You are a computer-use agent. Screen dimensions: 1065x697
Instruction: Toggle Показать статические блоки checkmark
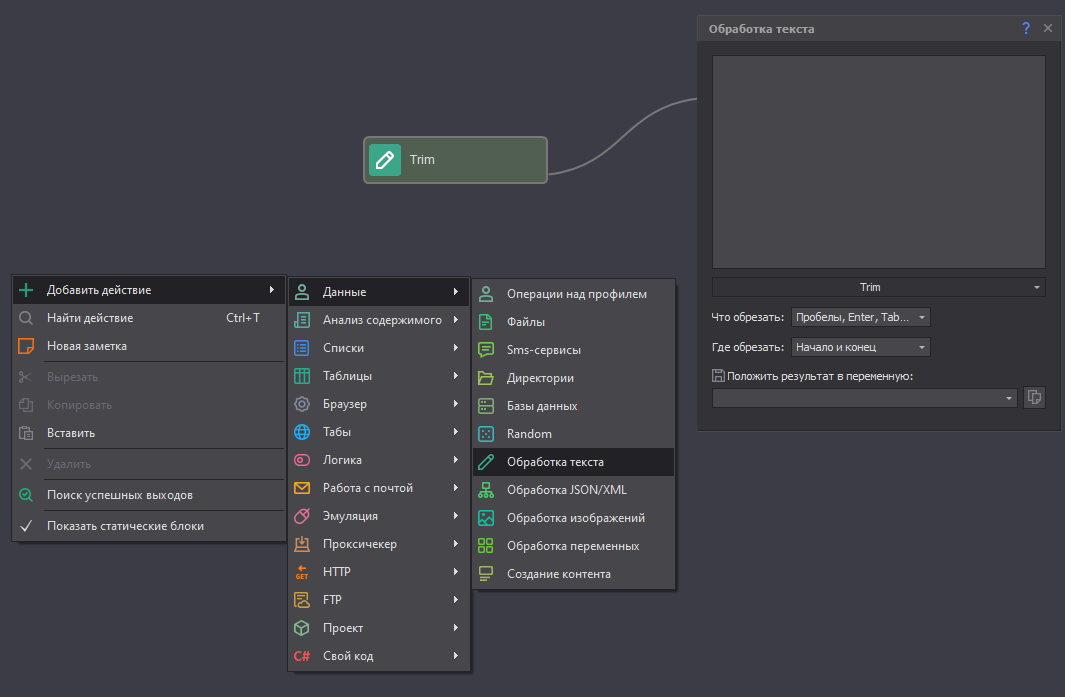click(26, 526)
